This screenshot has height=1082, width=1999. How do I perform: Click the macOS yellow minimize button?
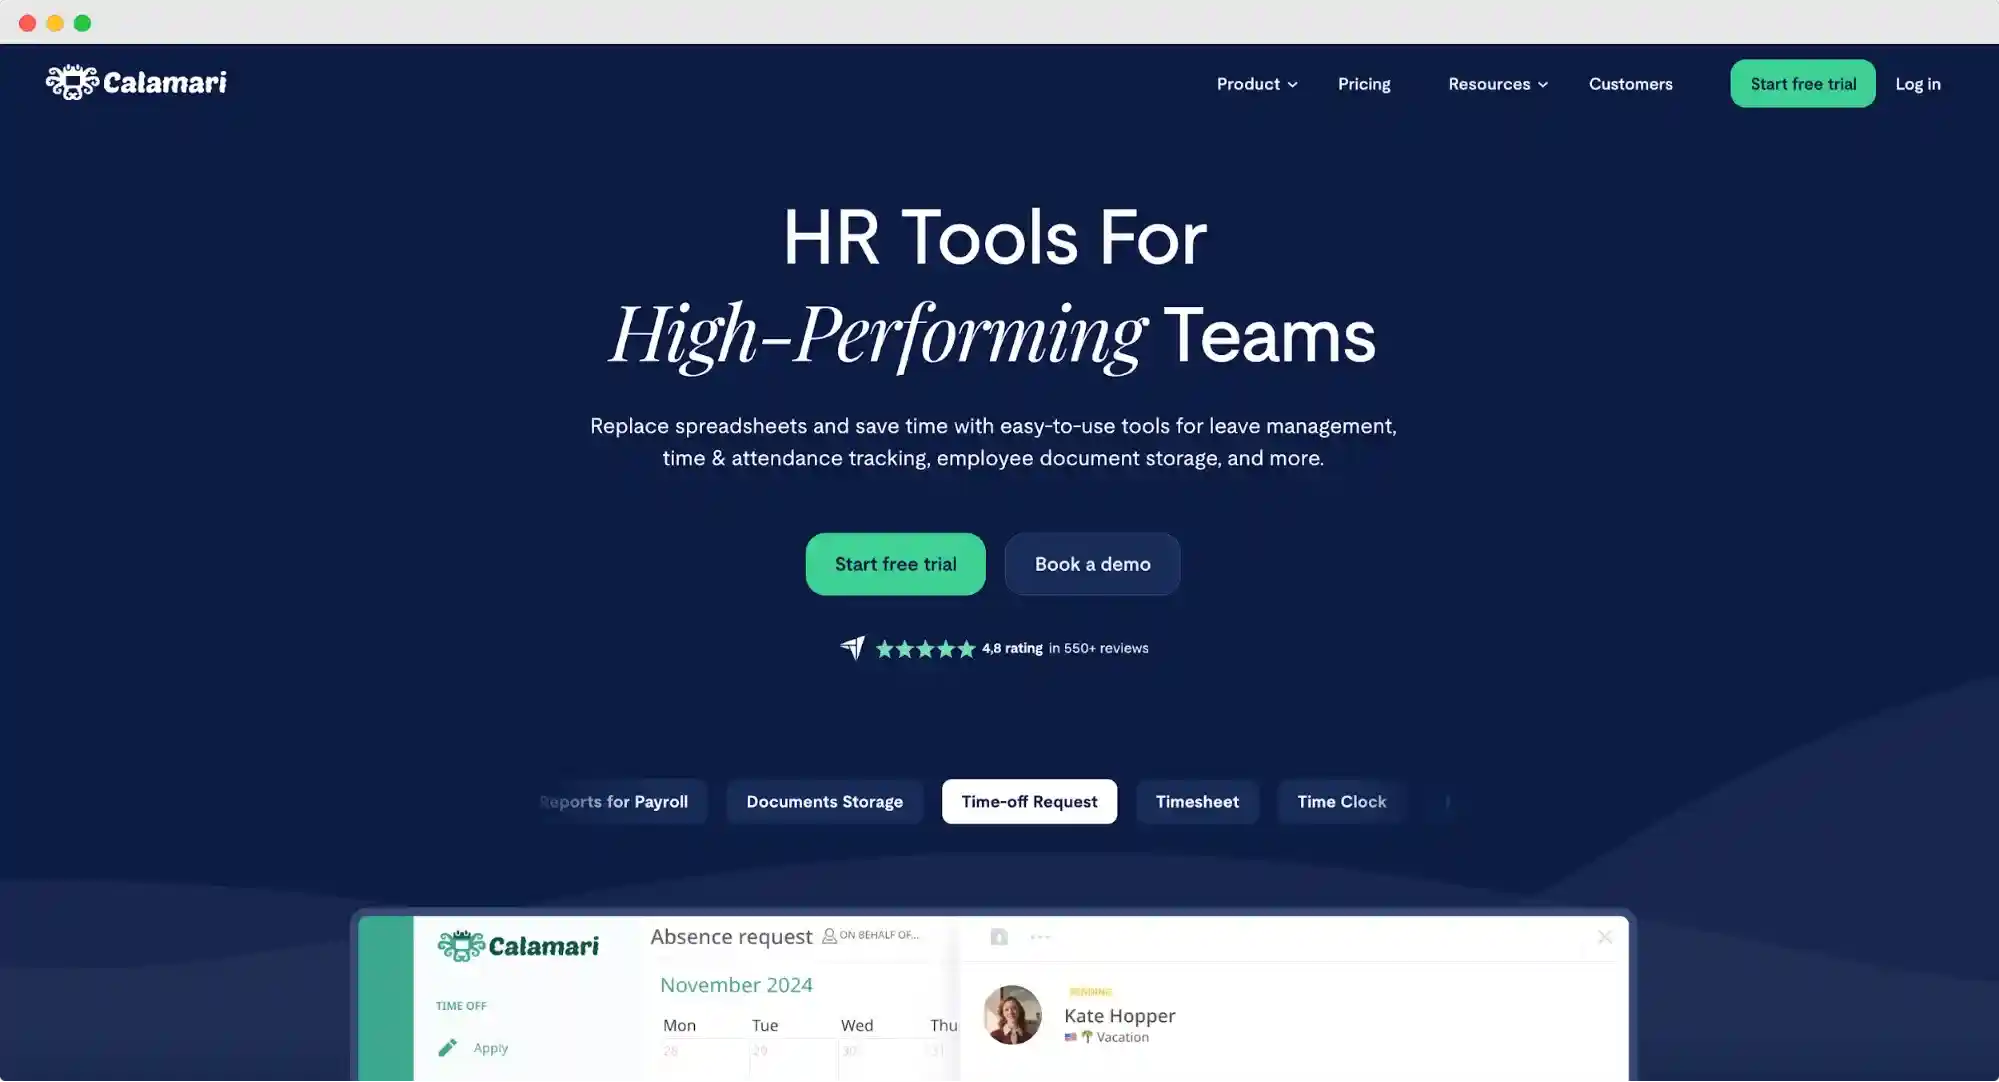tap(55, 23)
